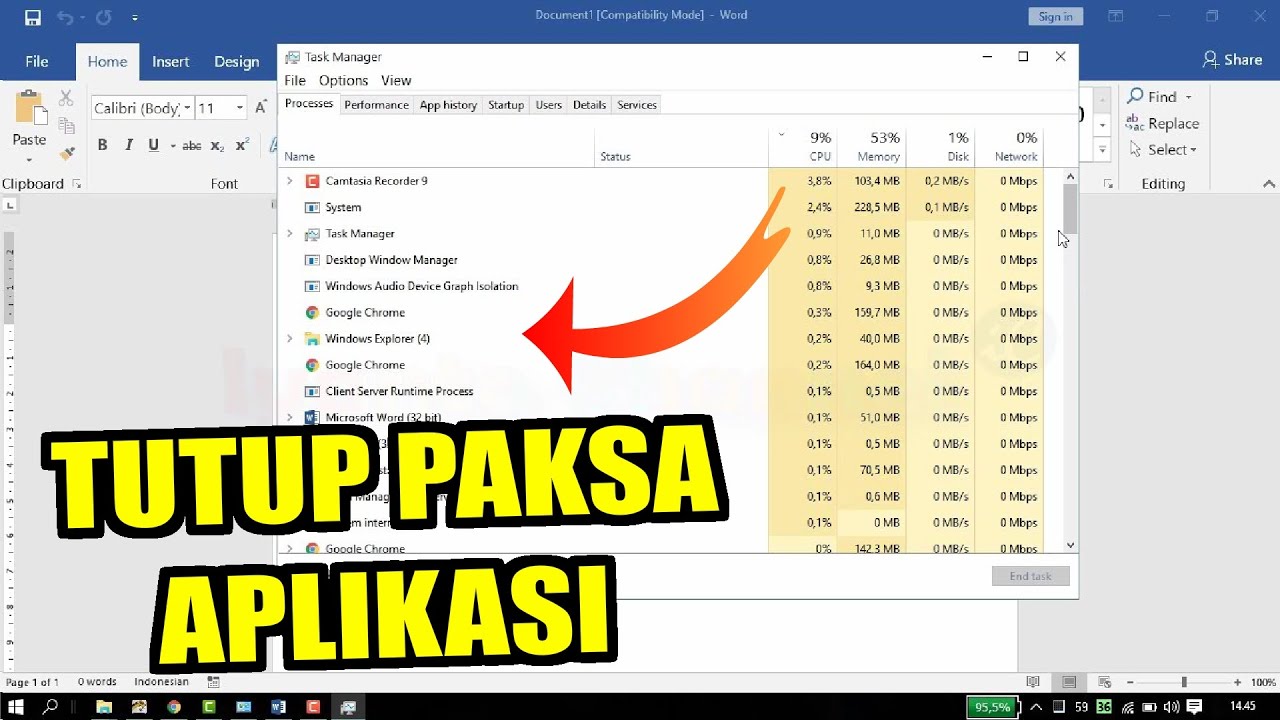
Task: Click the Copy icon in the Clipboard group
Action: [x=66, y=125]
